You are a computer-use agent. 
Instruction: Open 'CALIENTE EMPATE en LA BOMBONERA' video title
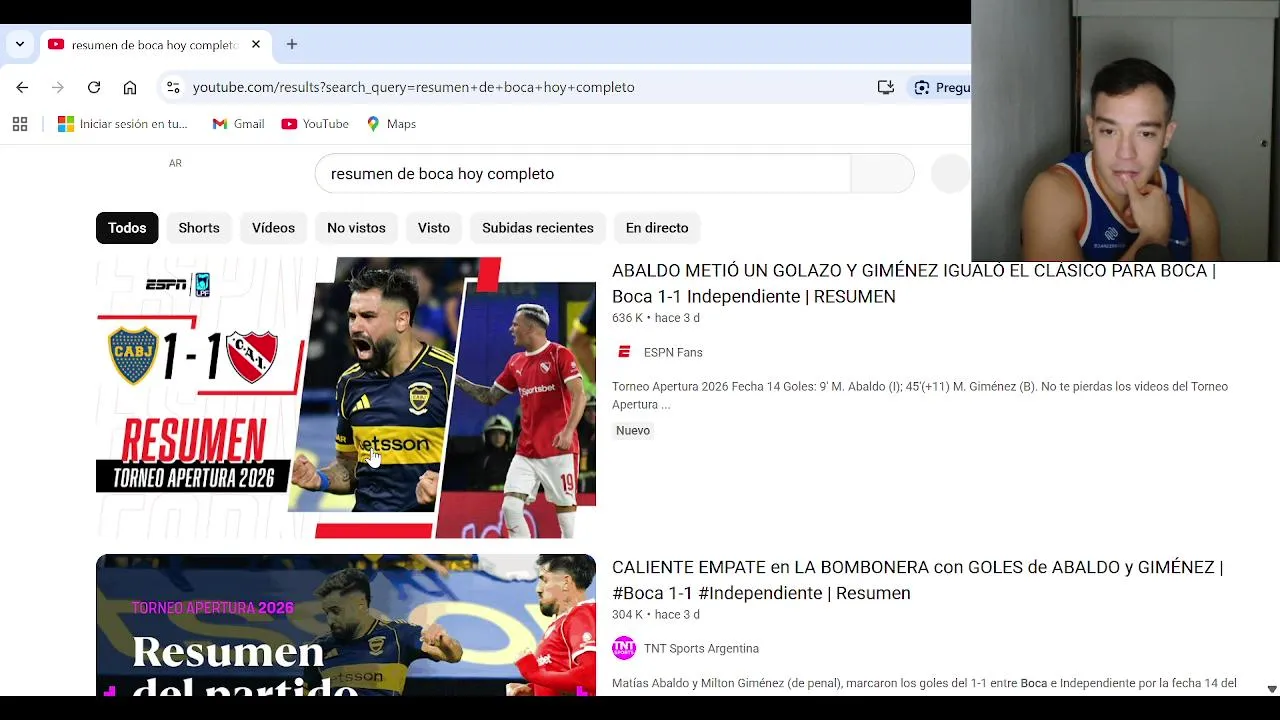click(x=917, y=580)
